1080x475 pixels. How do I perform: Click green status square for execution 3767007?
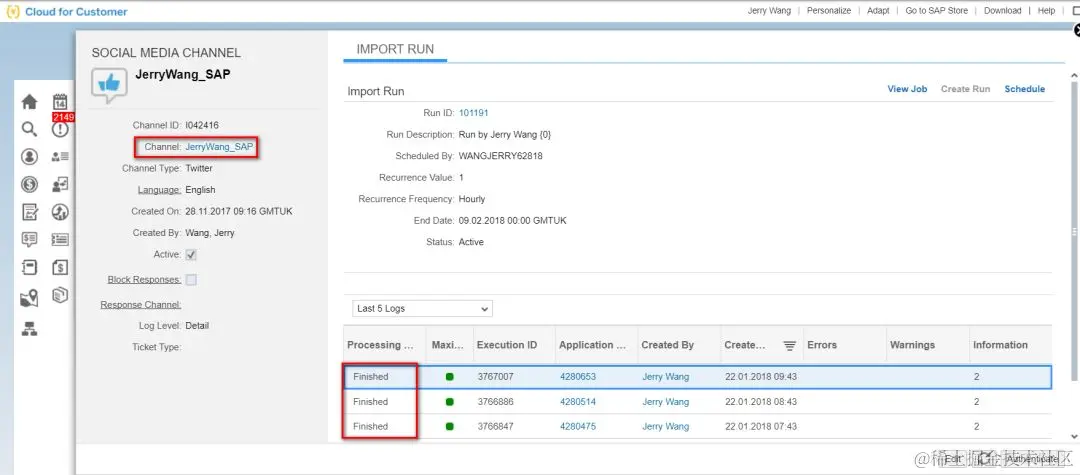tap(450, 377)
